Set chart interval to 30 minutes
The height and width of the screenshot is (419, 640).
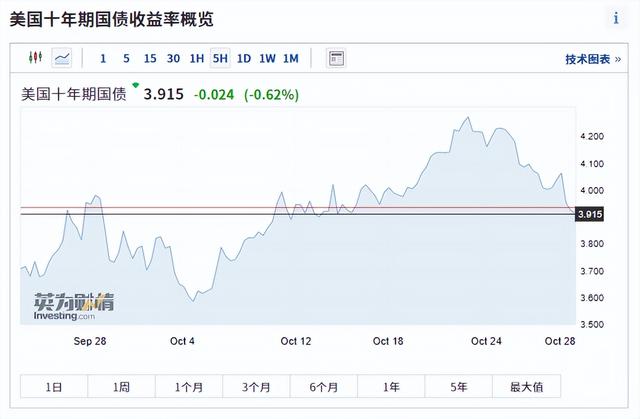(x=173, y=59)
